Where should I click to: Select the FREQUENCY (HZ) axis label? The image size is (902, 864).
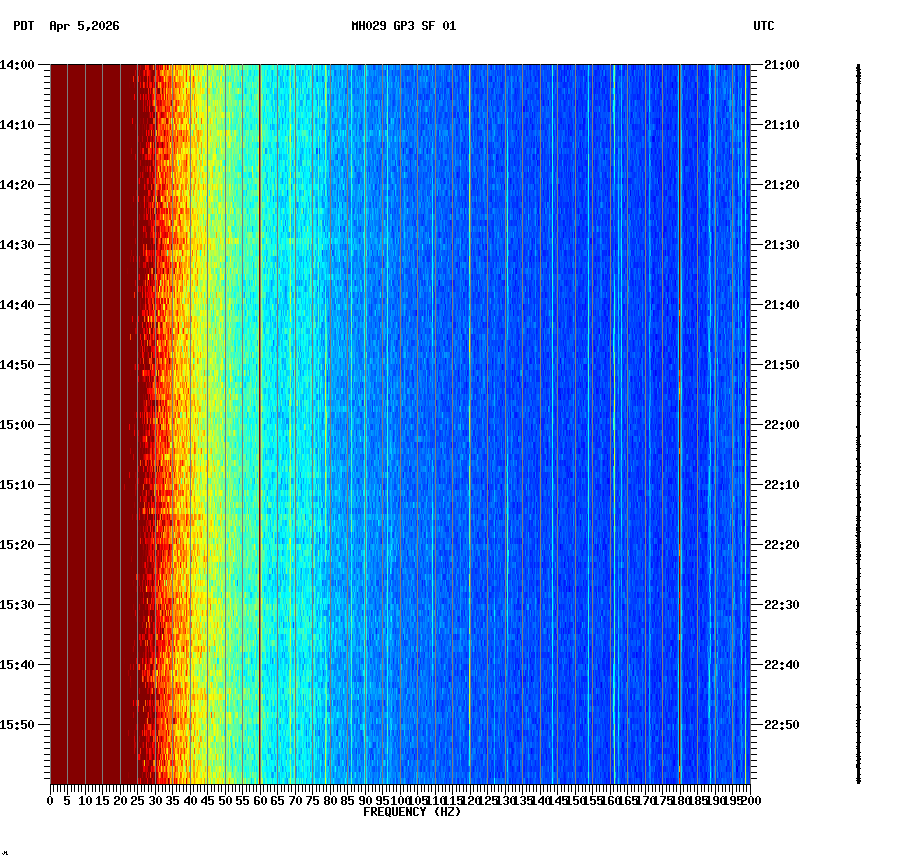pyautogui.click(x=412, y=811)
